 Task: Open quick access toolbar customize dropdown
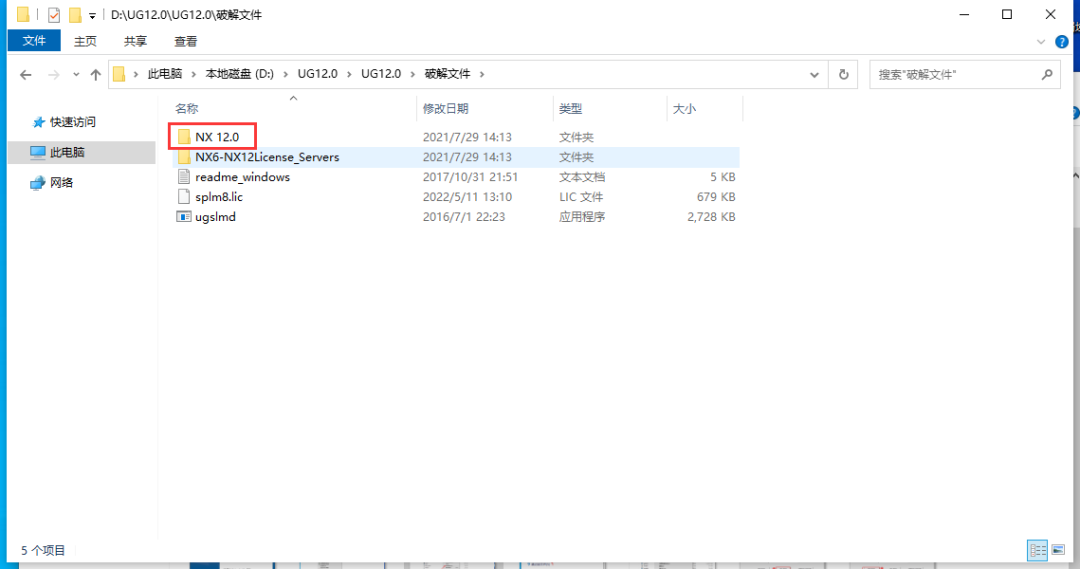pos(93,16)
